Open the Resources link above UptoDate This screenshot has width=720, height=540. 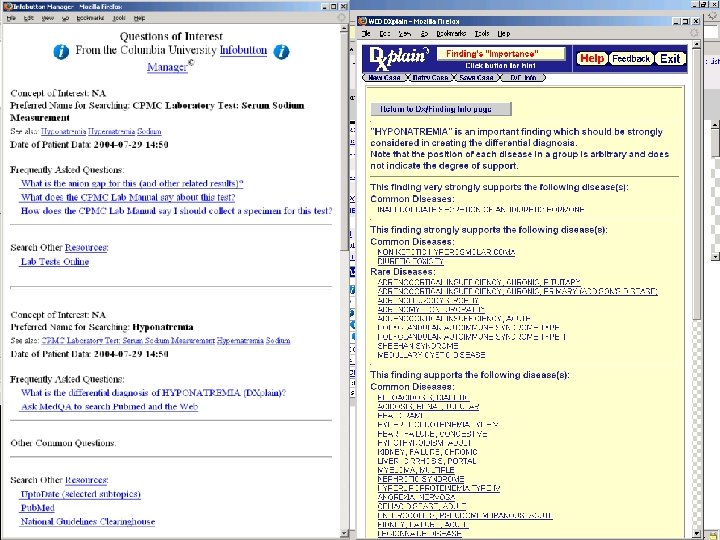pyautogui.click(x=86, y=480)
